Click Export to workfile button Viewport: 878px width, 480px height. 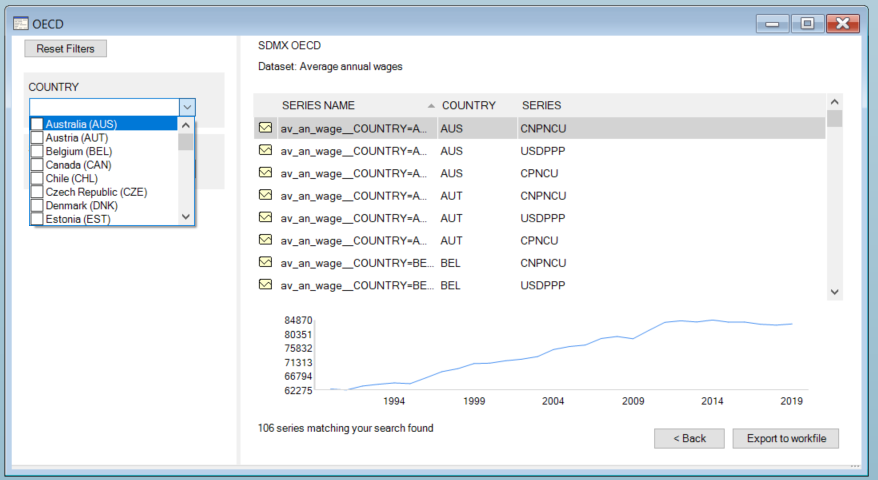coord(786,439)
